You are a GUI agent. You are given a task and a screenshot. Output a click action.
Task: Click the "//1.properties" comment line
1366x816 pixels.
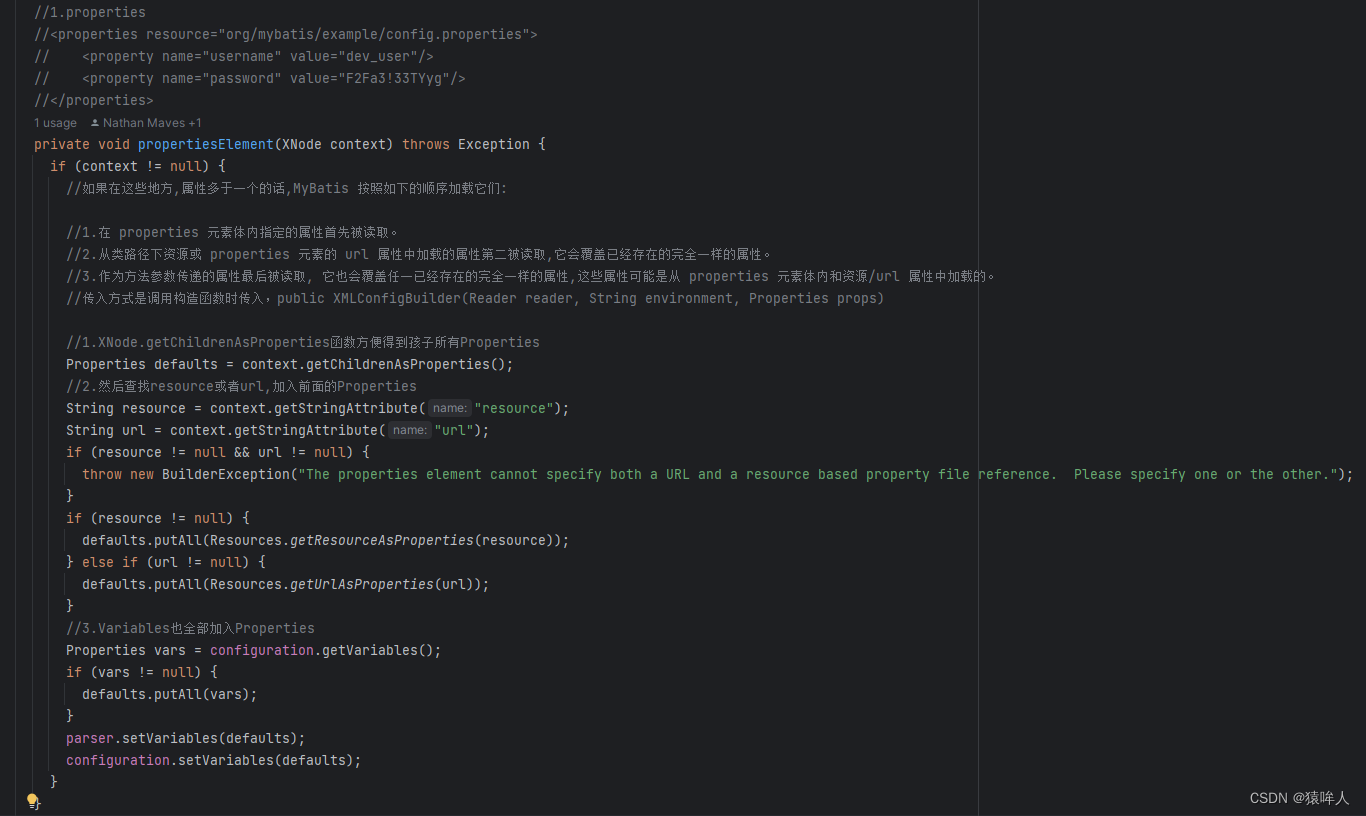click(90, 12)
